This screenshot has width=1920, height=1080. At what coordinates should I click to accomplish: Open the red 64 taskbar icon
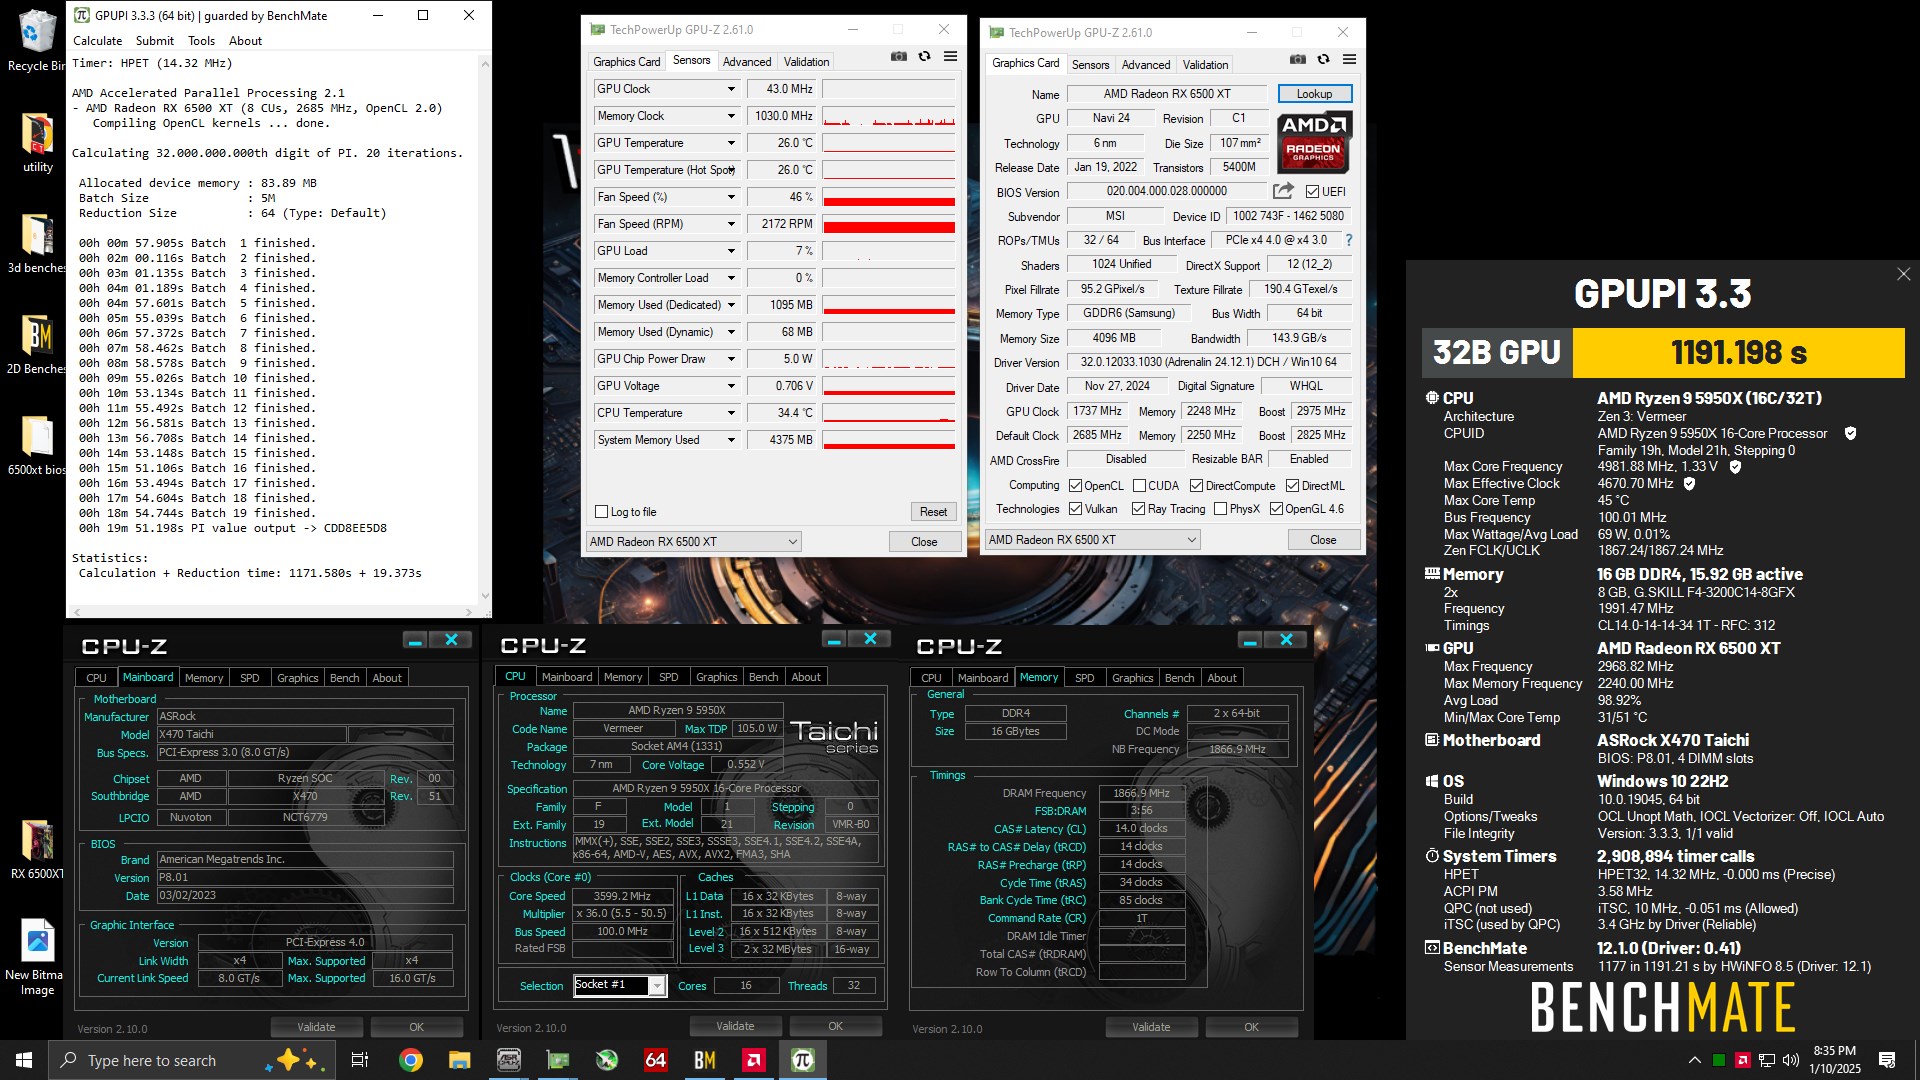656,1060
